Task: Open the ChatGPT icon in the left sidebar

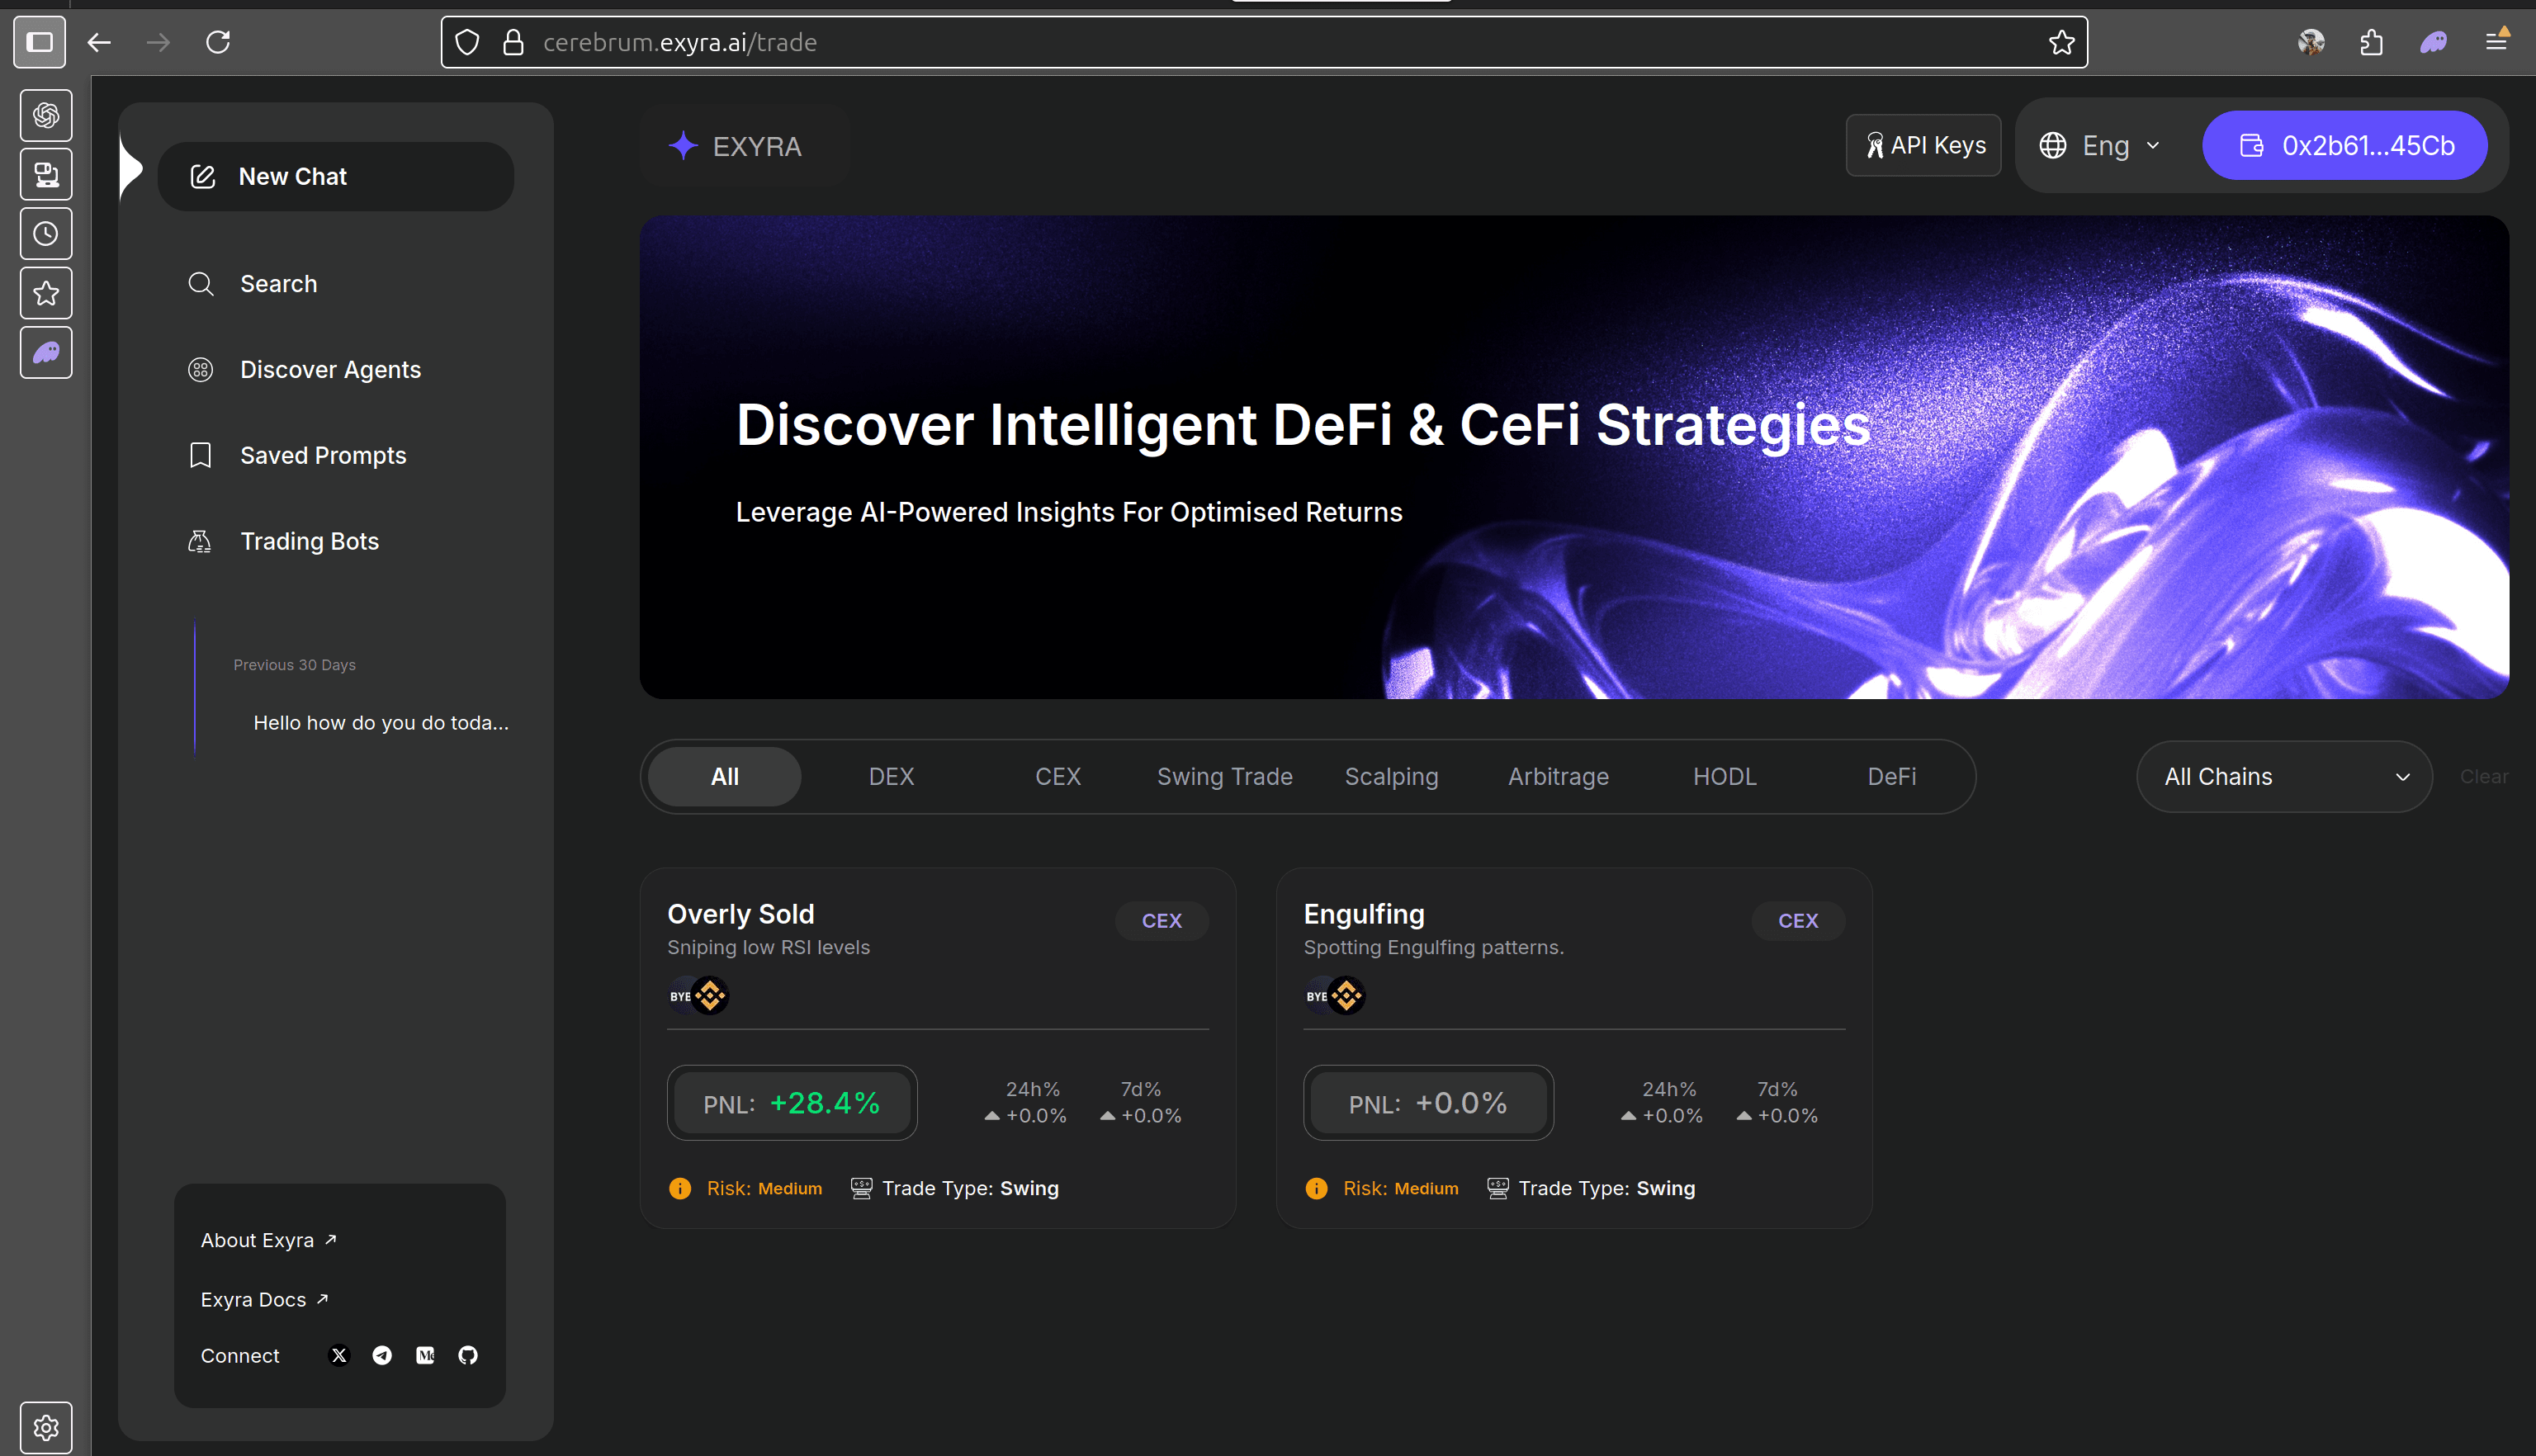Action: [45, 115]
